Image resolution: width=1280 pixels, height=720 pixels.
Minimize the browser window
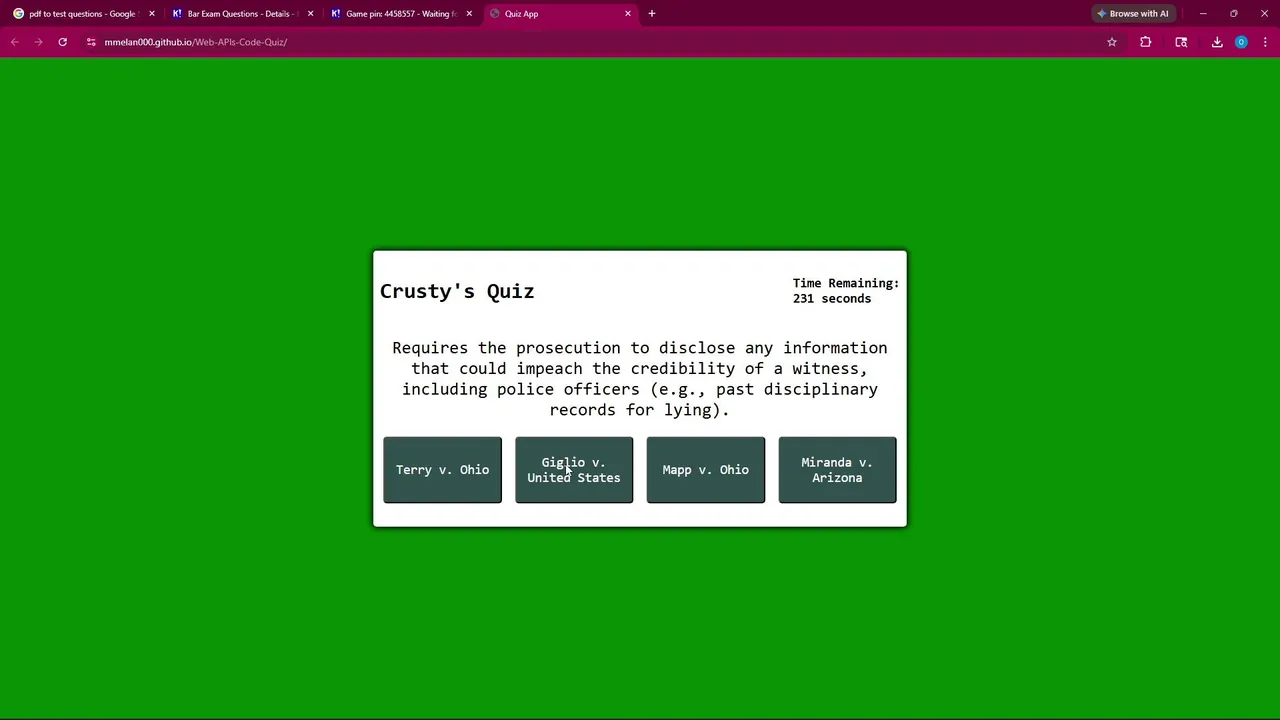tap(1203, 14)
